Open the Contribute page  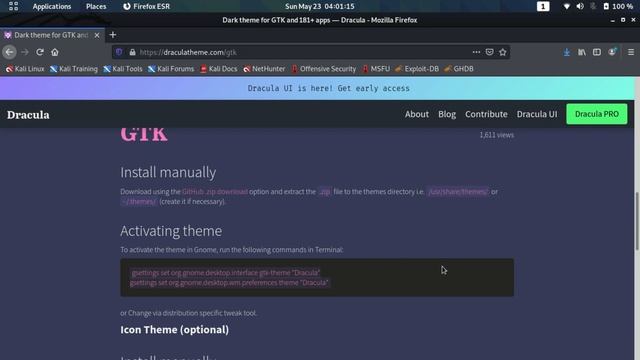(x=486, y=114)
